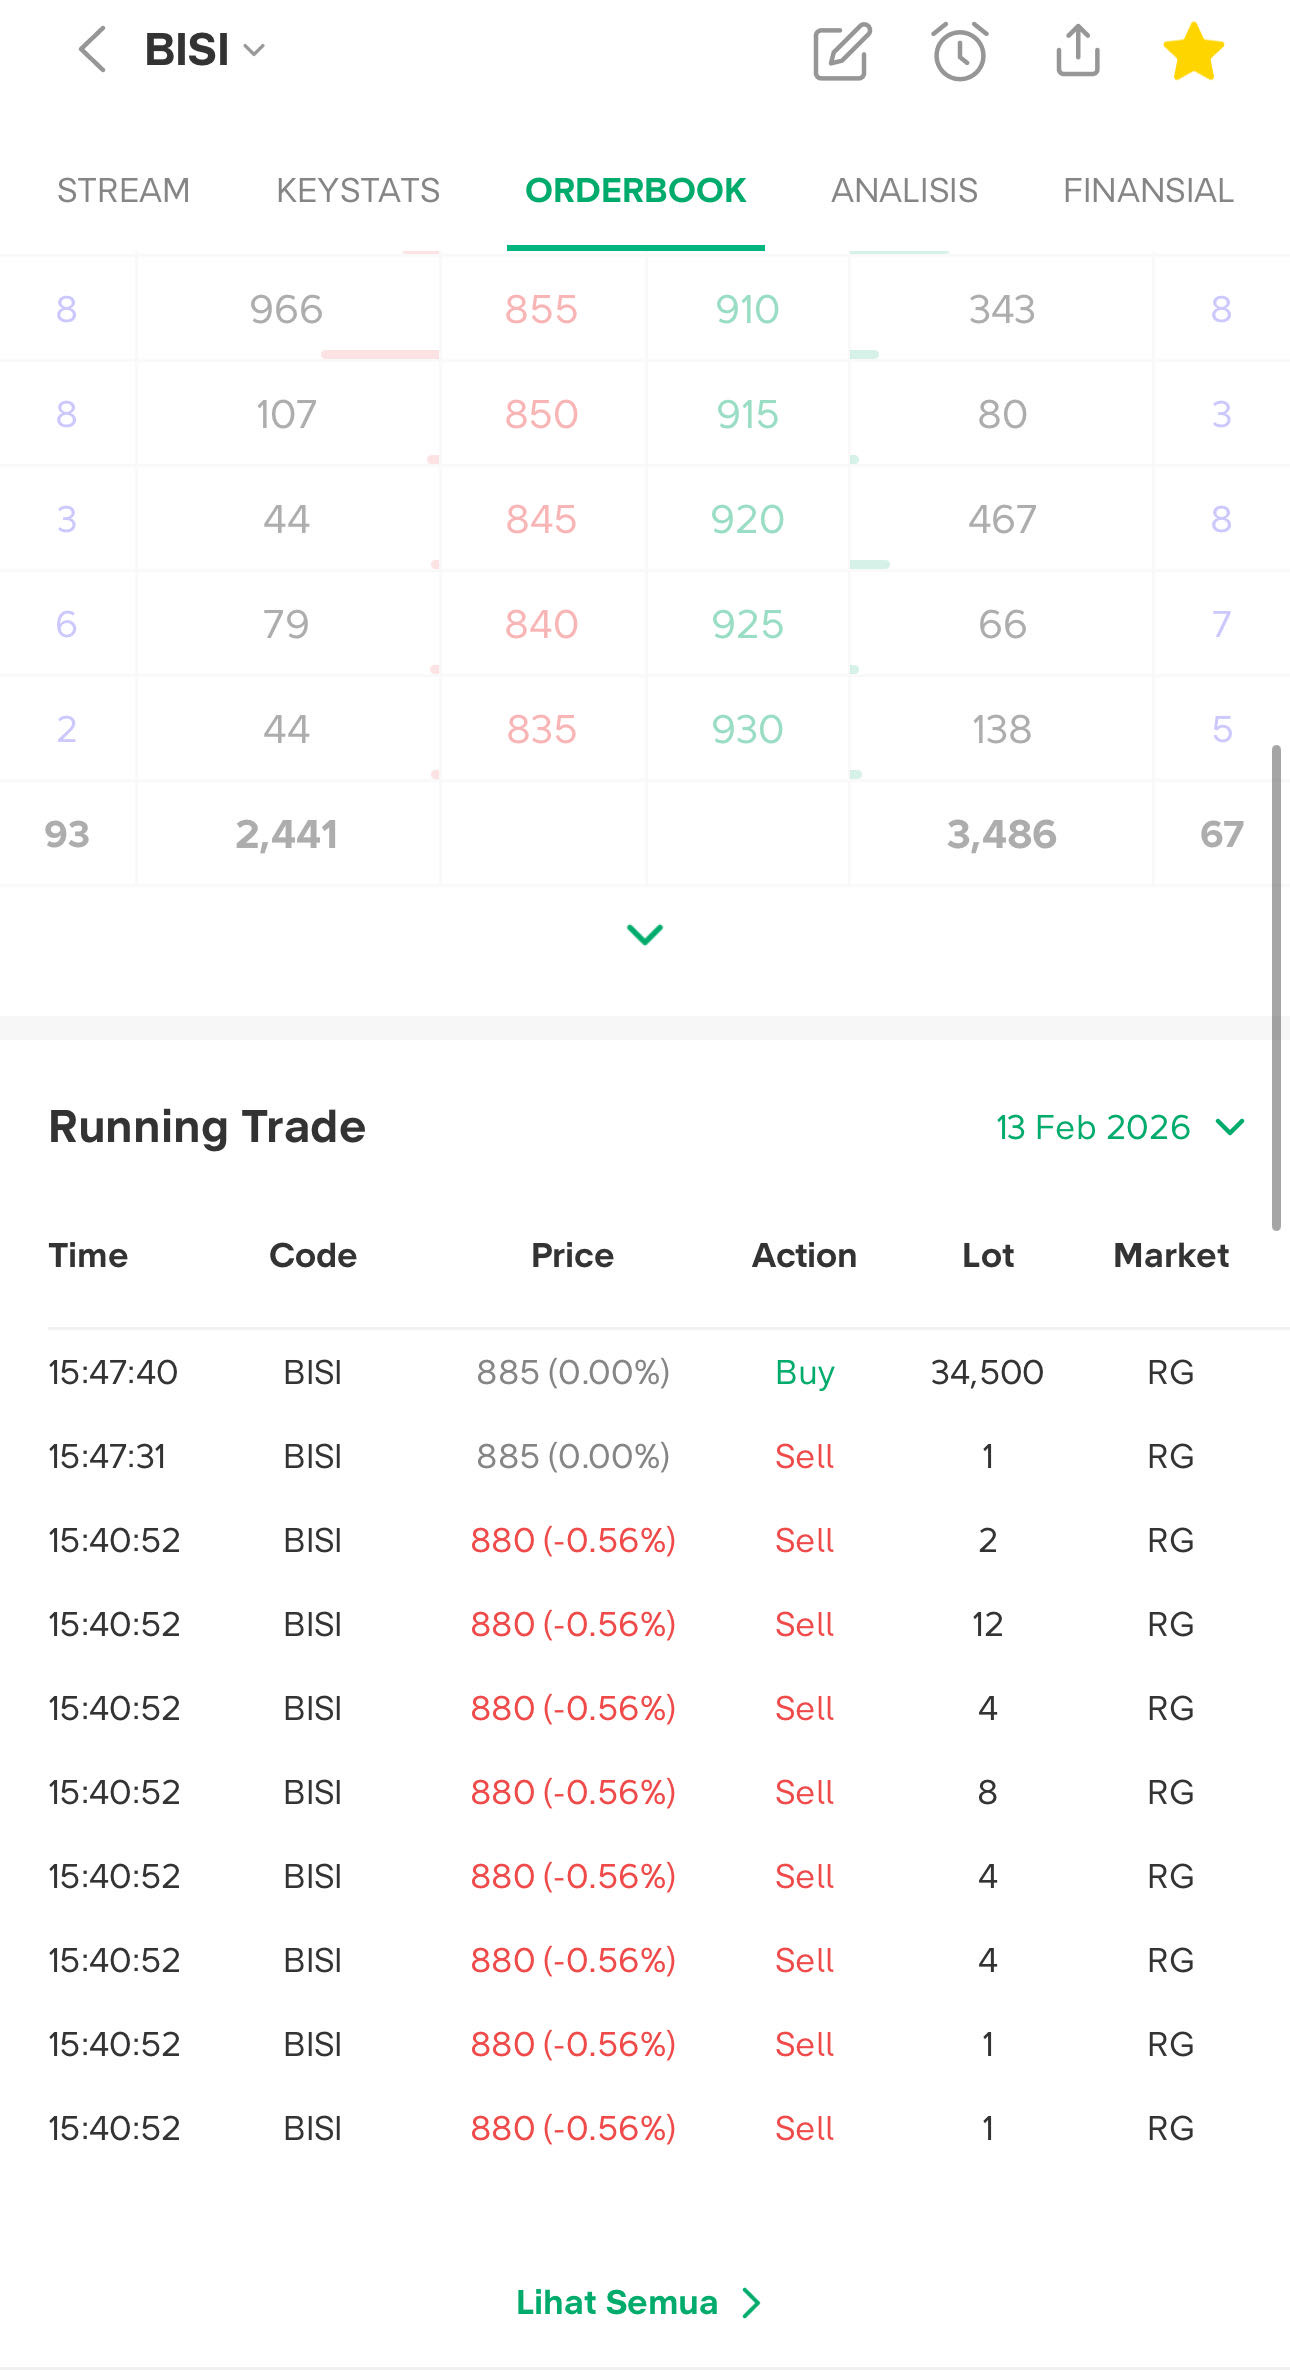Select bid price 855 in orderbook
Image resolution: width=1290 pixels, height=2370 pixels.
pos(541,309)
